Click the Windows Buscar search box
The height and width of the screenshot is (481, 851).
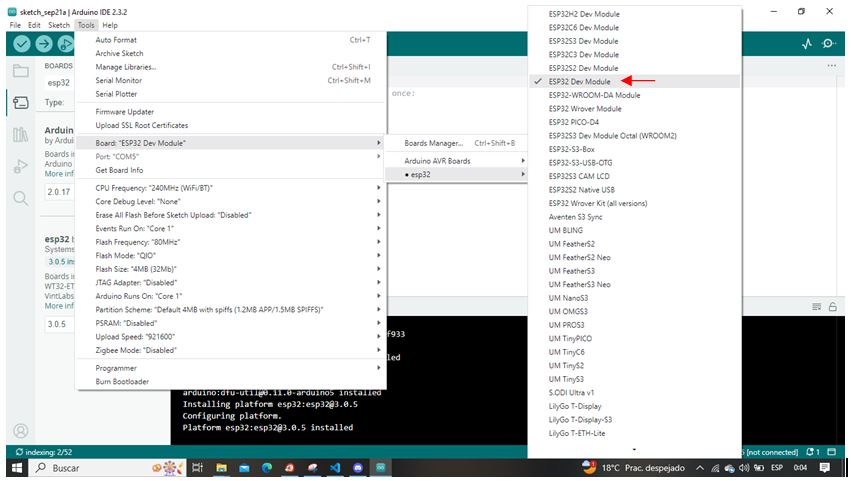107,467
